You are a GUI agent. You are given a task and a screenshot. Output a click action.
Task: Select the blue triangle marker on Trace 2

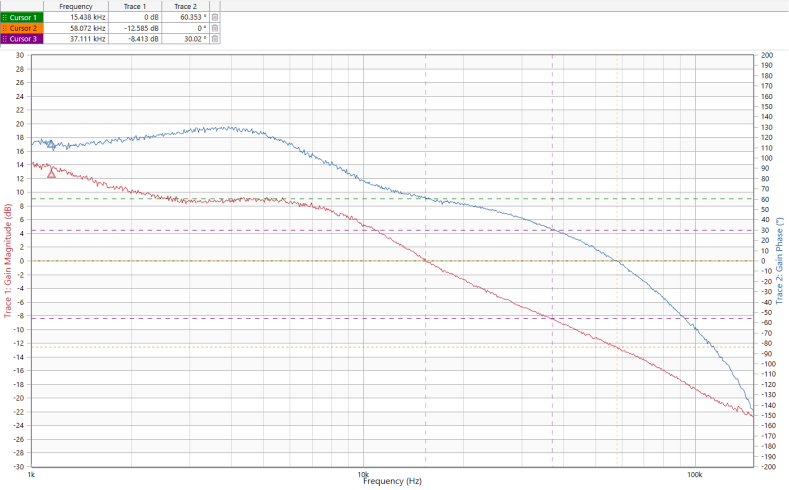pos(51,144)
